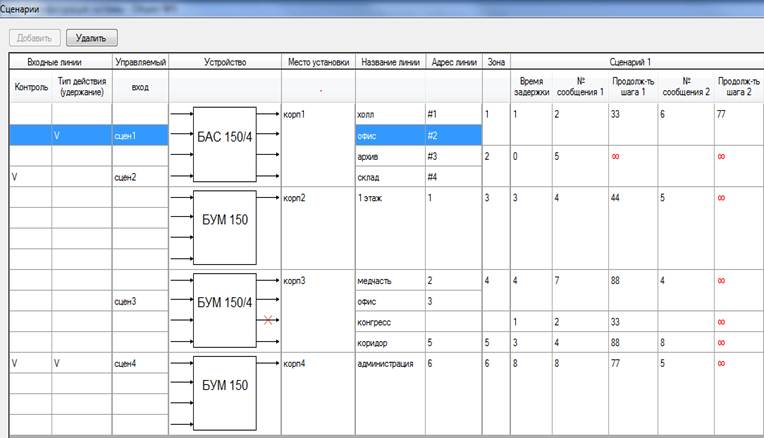Image resolution: width=764 pixels, height=438 pixels.
Task: Click the Удалить button
Action: pos(92,38)
